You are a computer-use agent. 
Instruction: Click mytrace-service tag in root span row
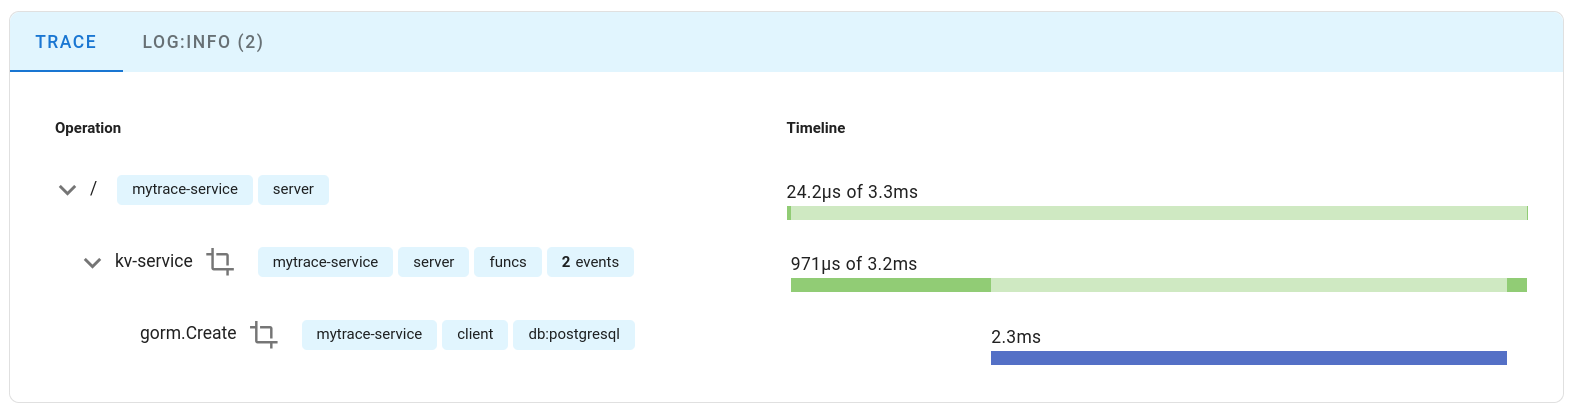click(185, 189)
